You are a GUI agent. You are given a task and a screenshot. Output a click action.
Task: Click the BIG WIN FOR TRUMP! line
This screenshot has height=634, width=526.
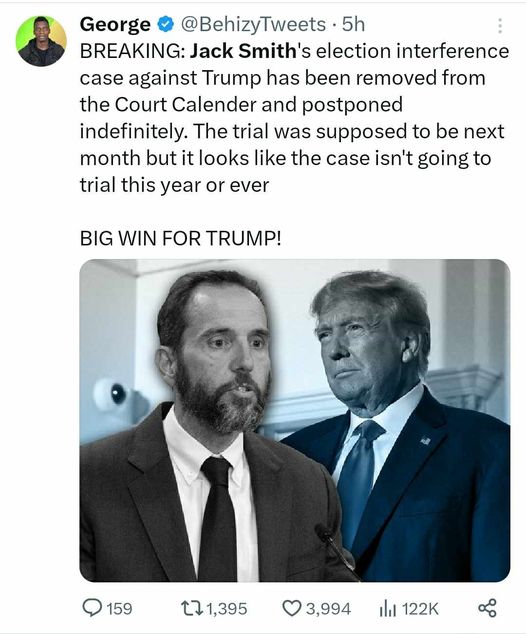[x=180, y=238]
